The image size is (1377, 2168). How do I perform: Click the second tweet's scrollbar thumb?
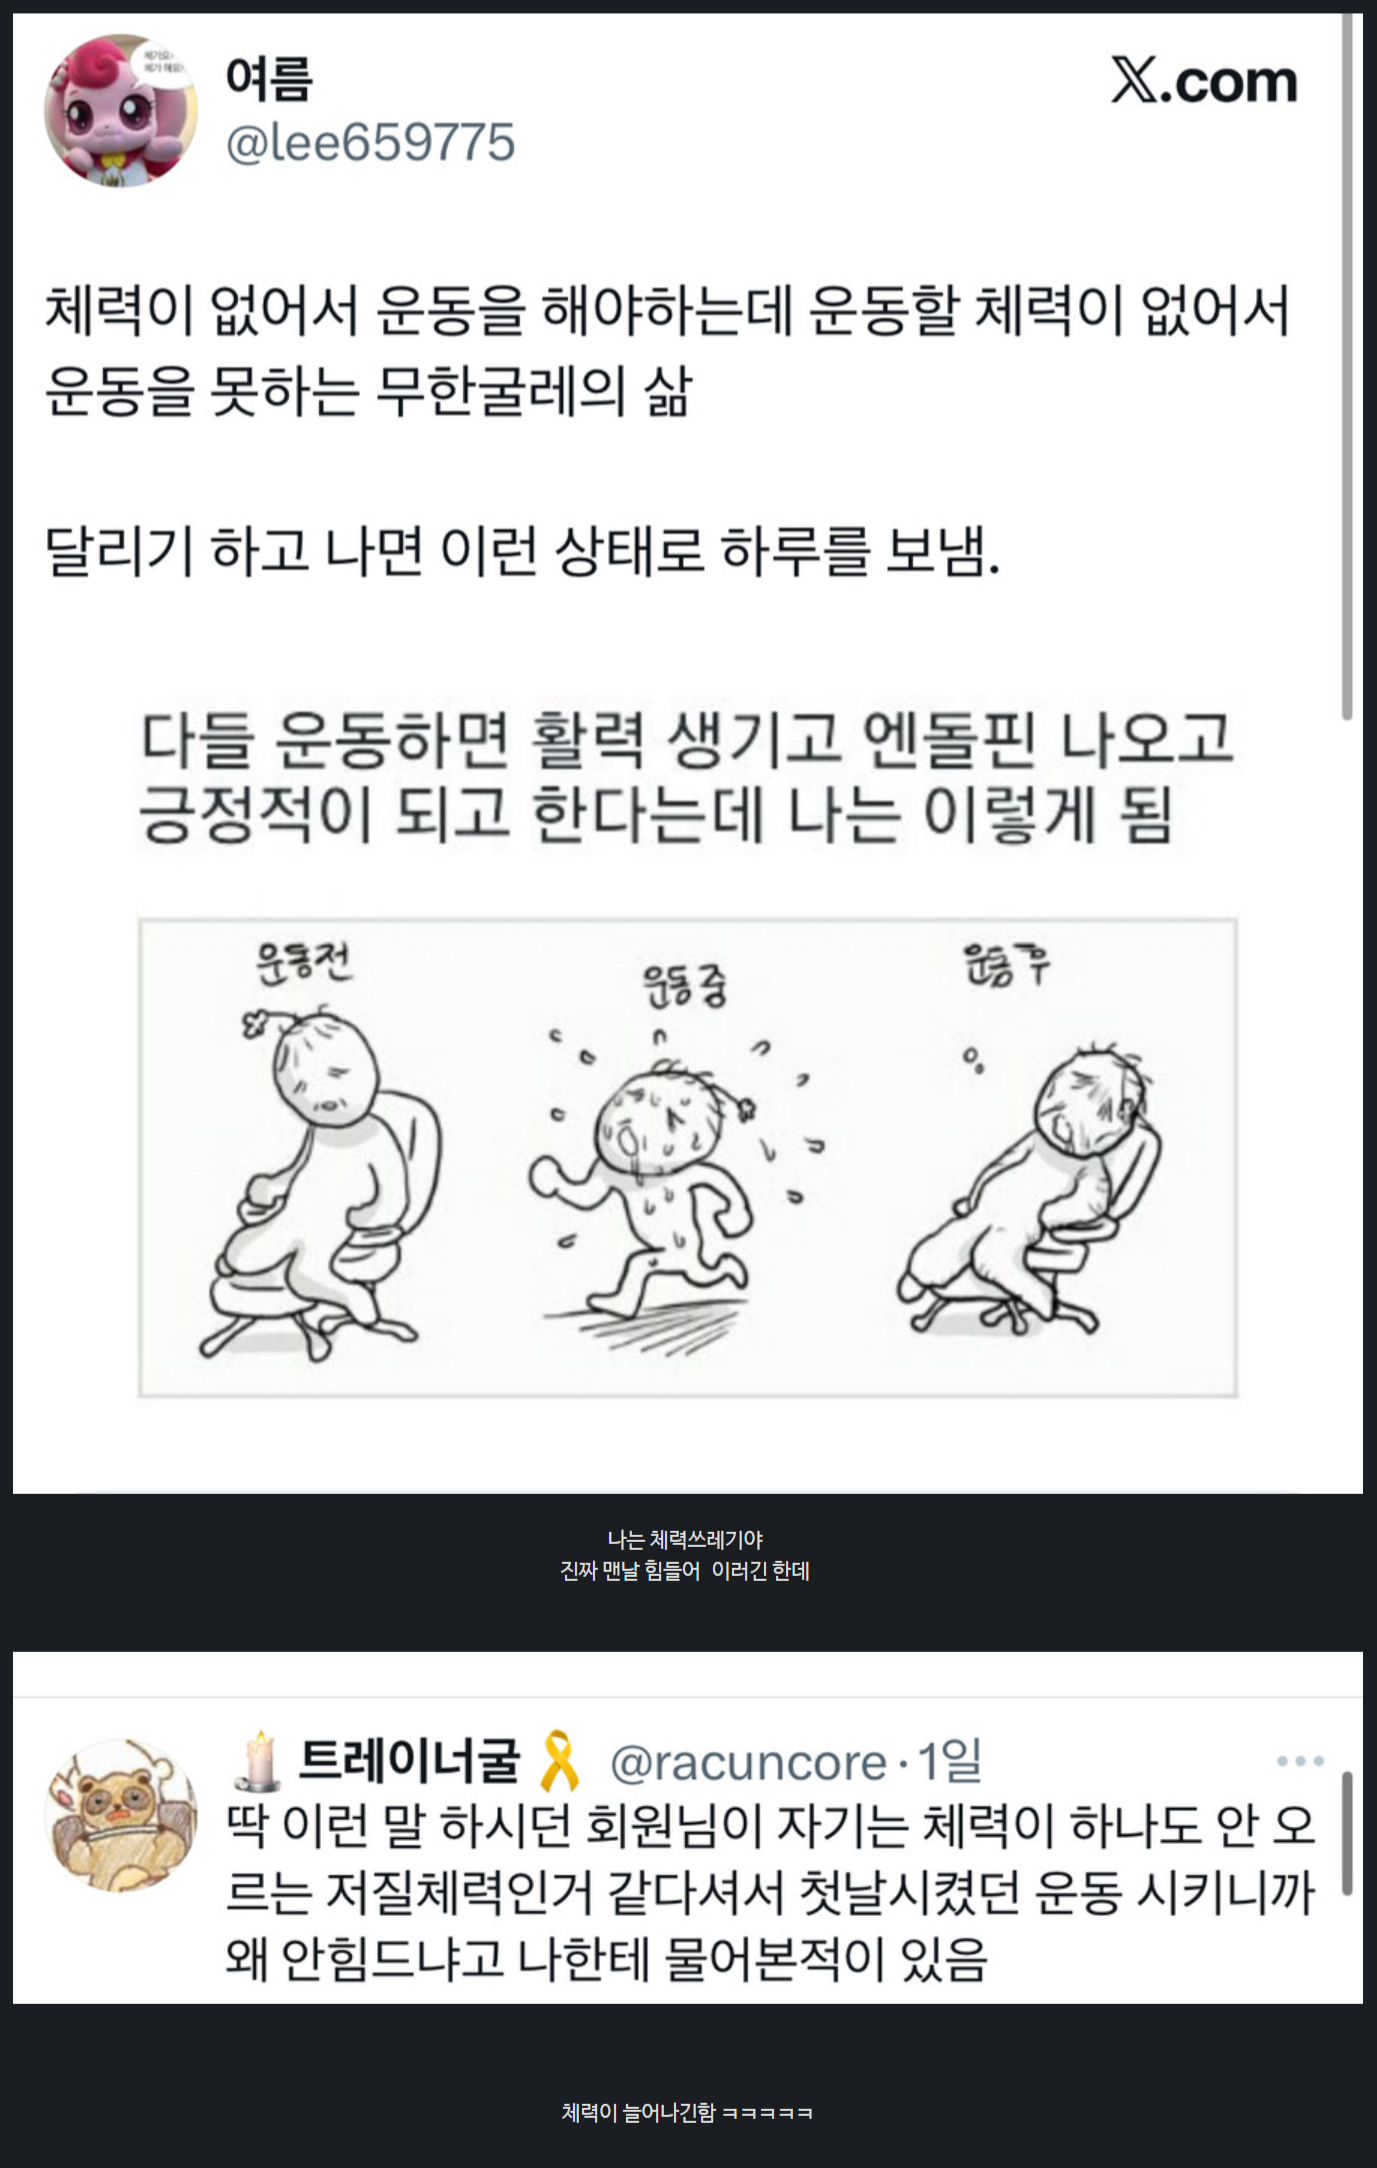point(1347,1833)
